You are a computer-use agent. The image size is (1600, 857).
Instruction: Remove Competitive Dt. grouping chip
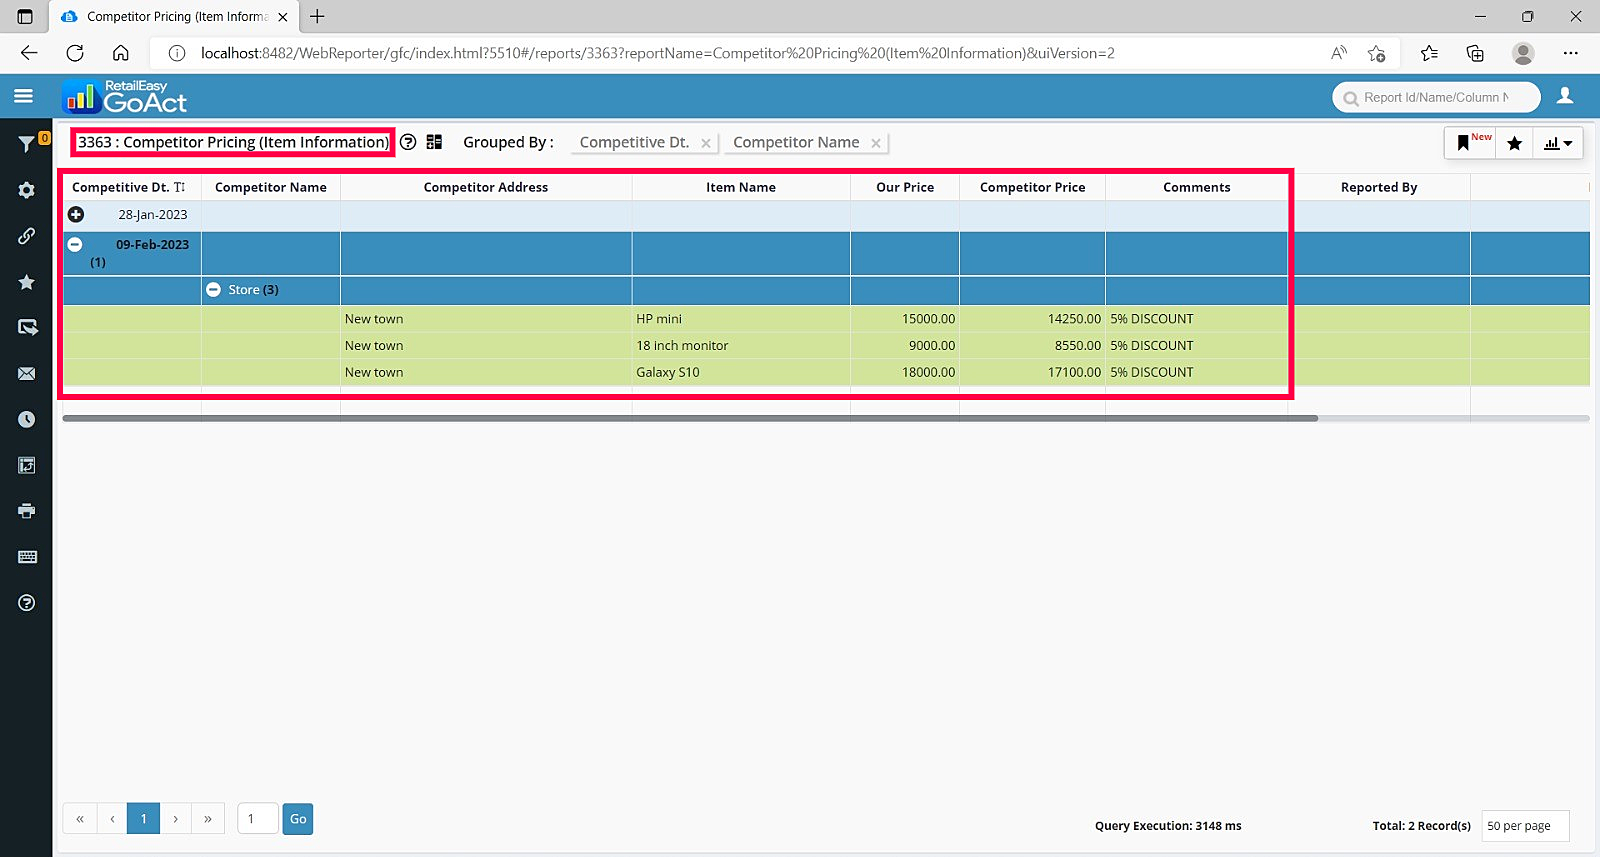click(x=706, y=143)
